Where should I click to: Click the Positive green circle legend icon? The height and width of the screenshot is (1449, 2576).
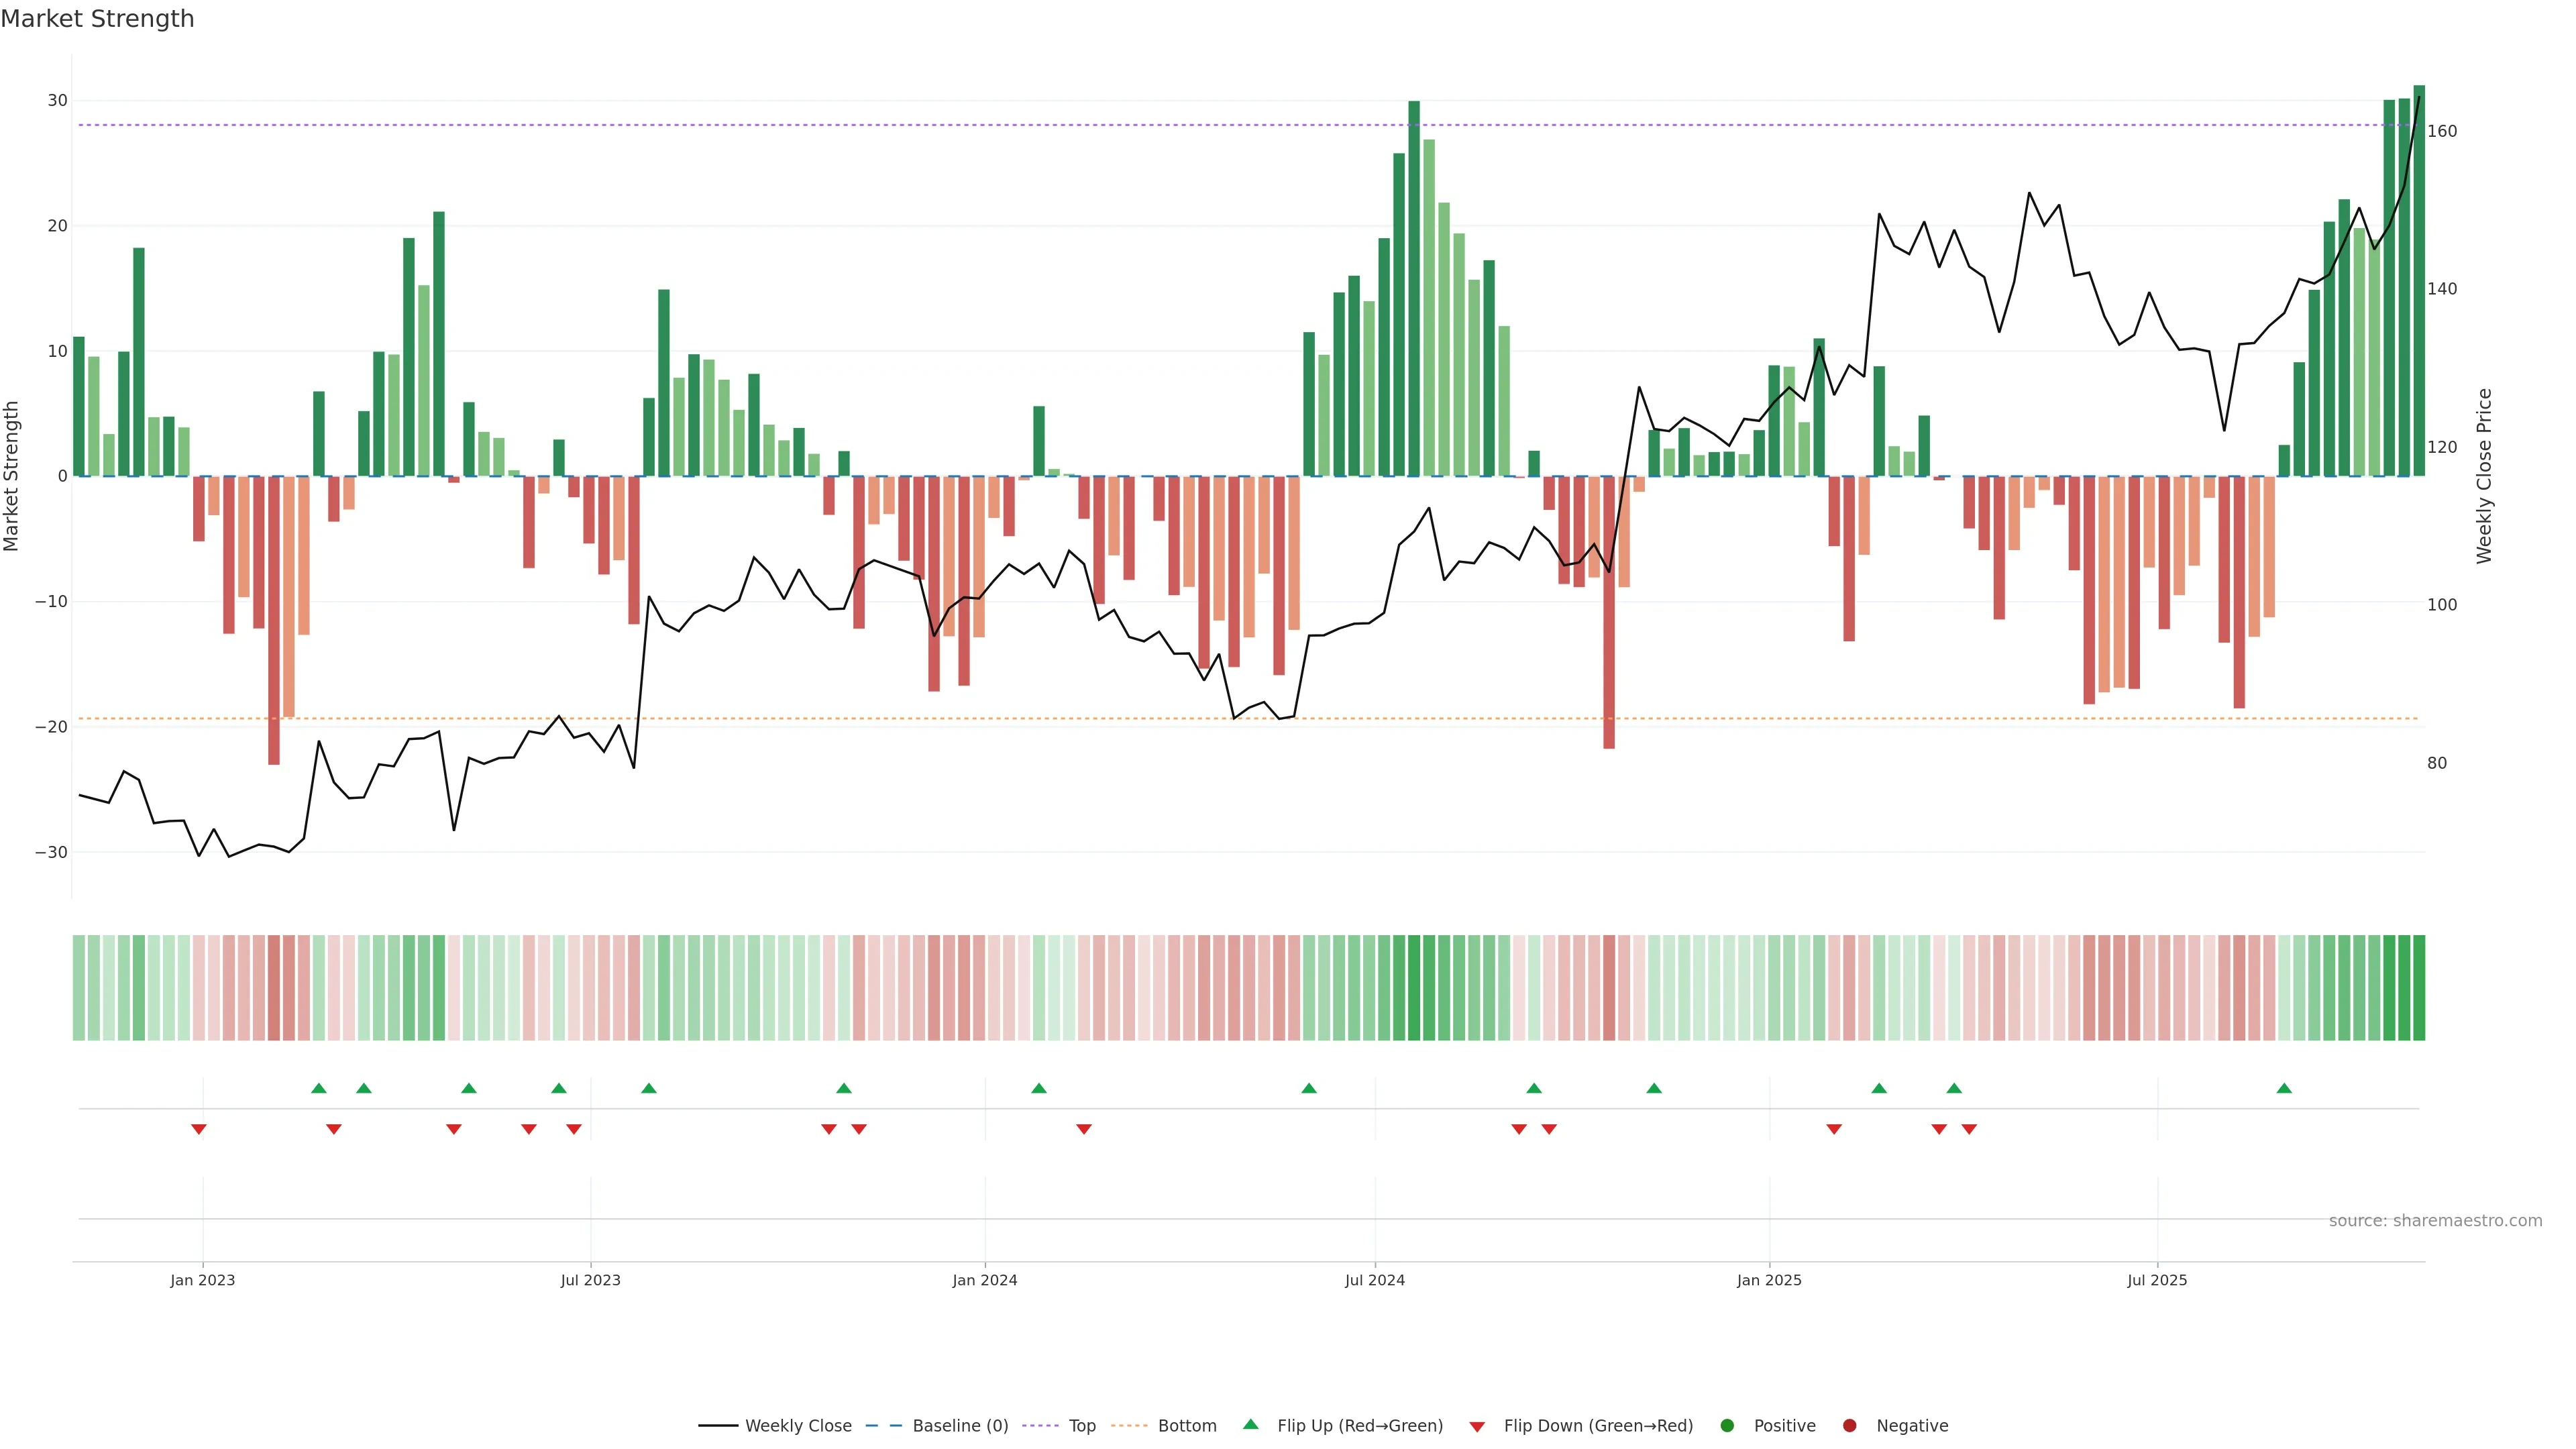[x=1727, y=1425]
